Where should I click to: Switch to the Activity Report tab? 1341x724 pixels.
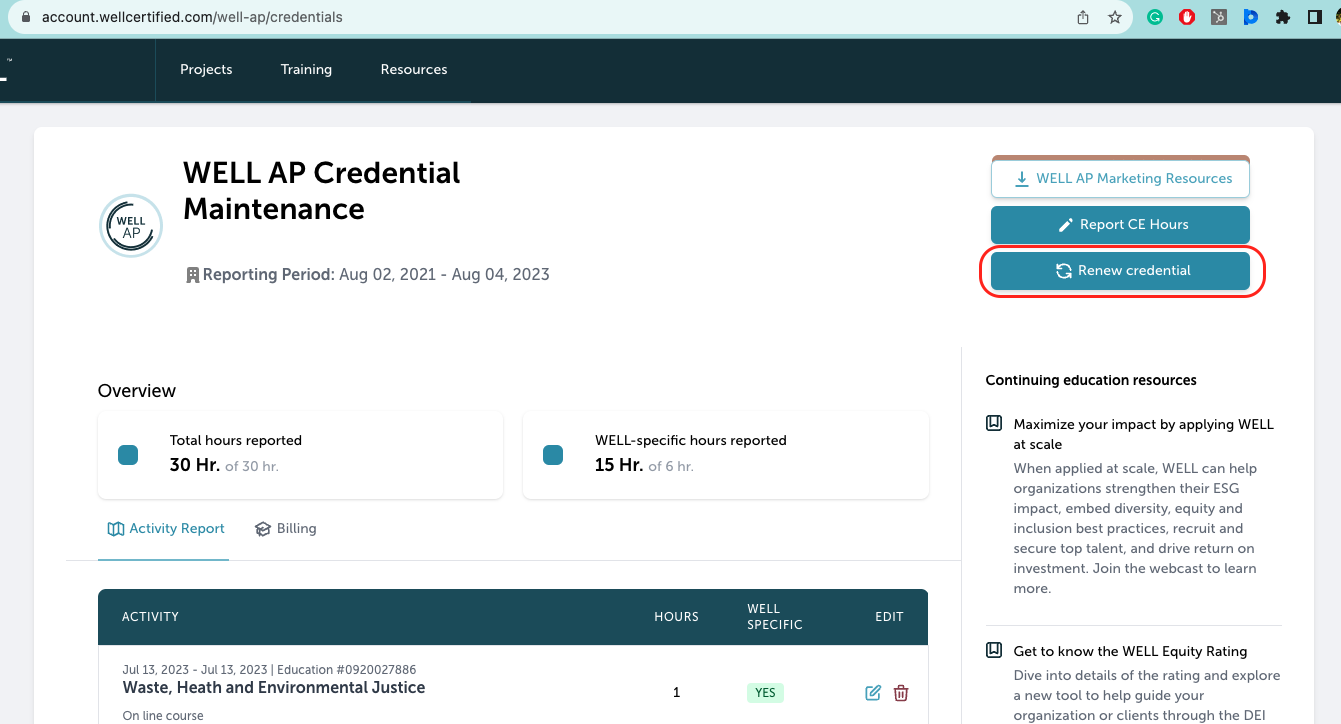click(166, 528)
